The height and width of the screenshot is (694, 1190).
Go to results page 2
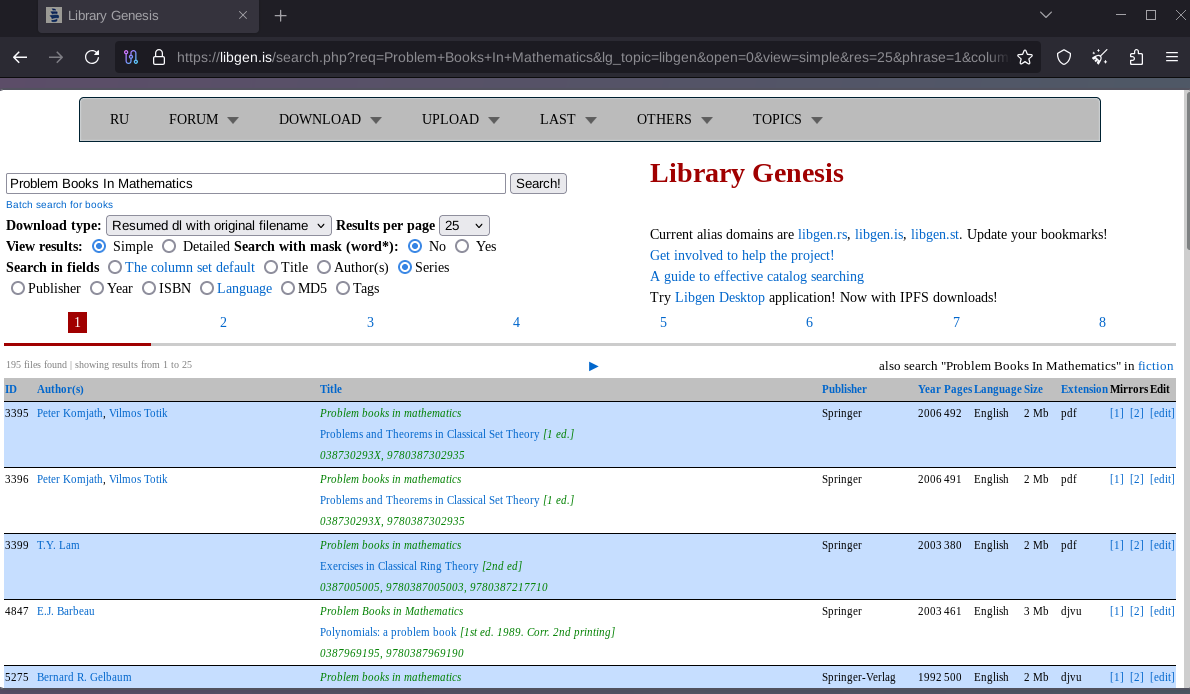(x=223, y=323)
